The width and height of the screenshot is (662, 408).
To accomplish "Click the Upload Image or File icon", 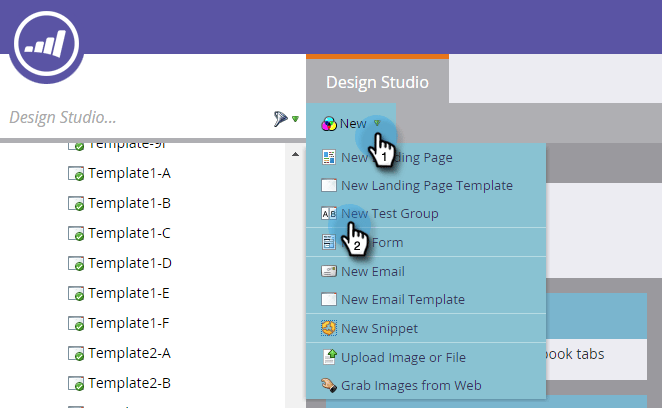I will (x=329, y=357).
